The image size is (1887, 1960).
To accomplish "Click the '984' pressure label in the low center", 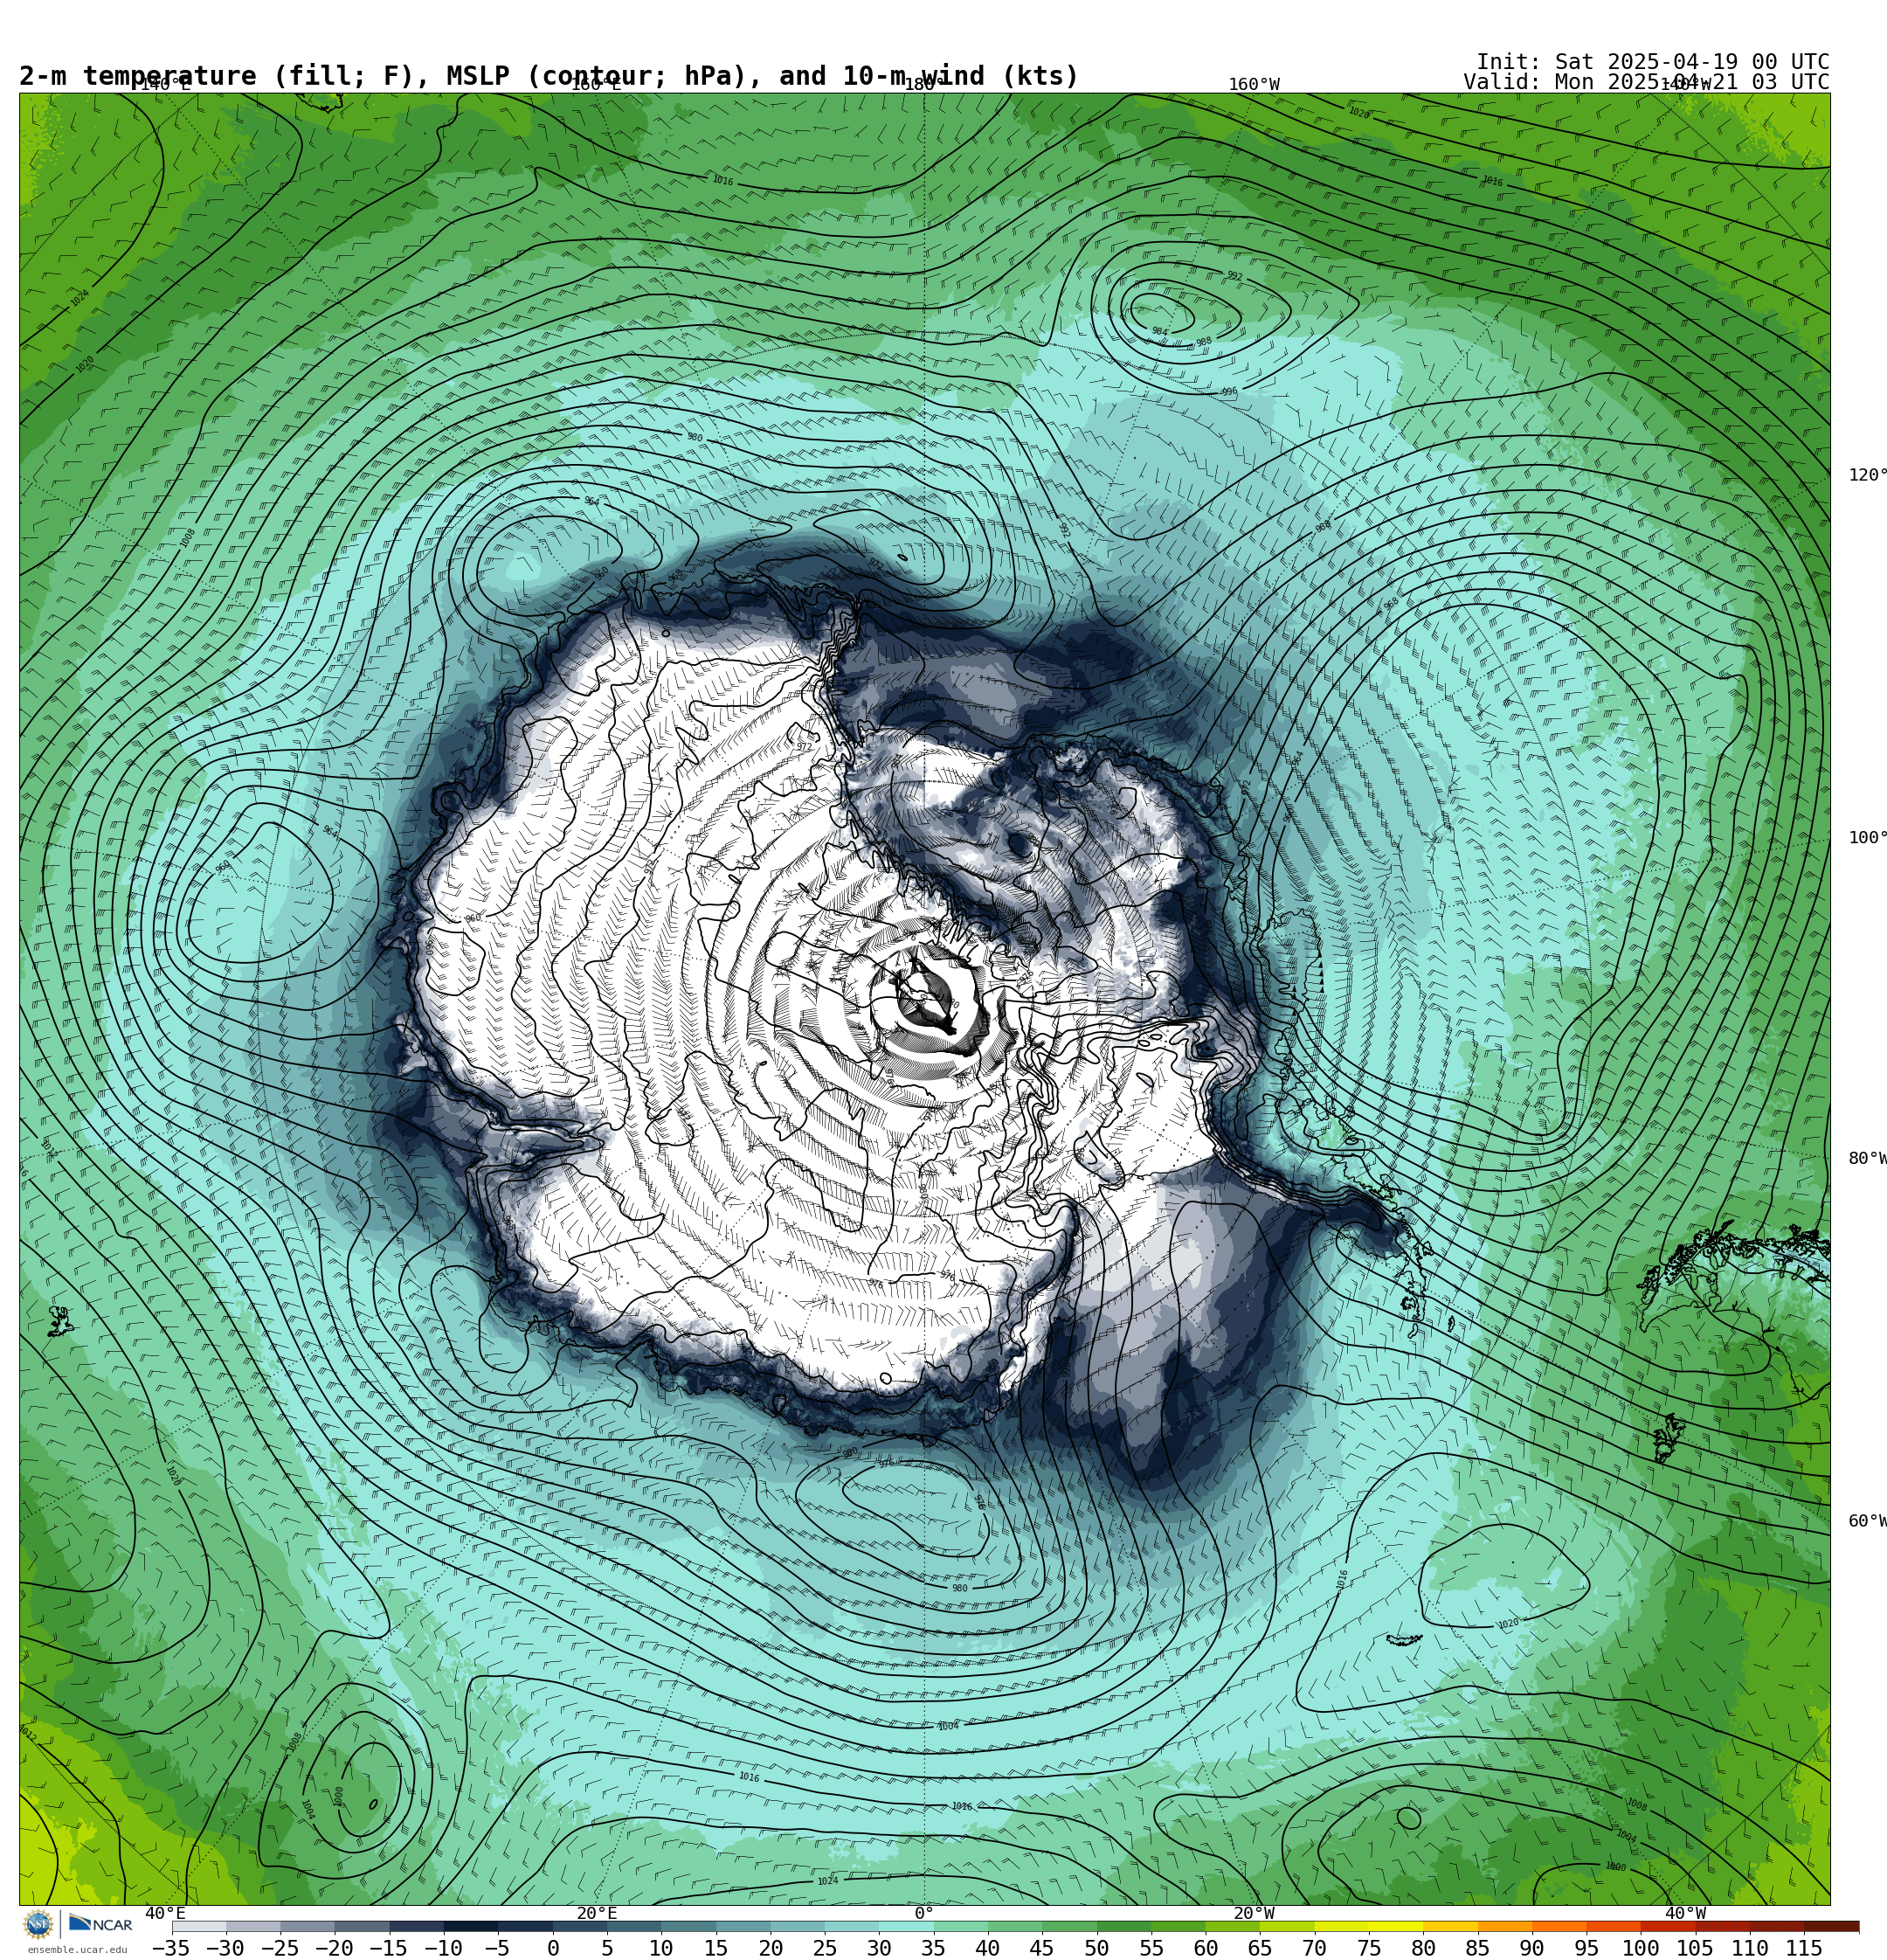I will (1159, 331).
